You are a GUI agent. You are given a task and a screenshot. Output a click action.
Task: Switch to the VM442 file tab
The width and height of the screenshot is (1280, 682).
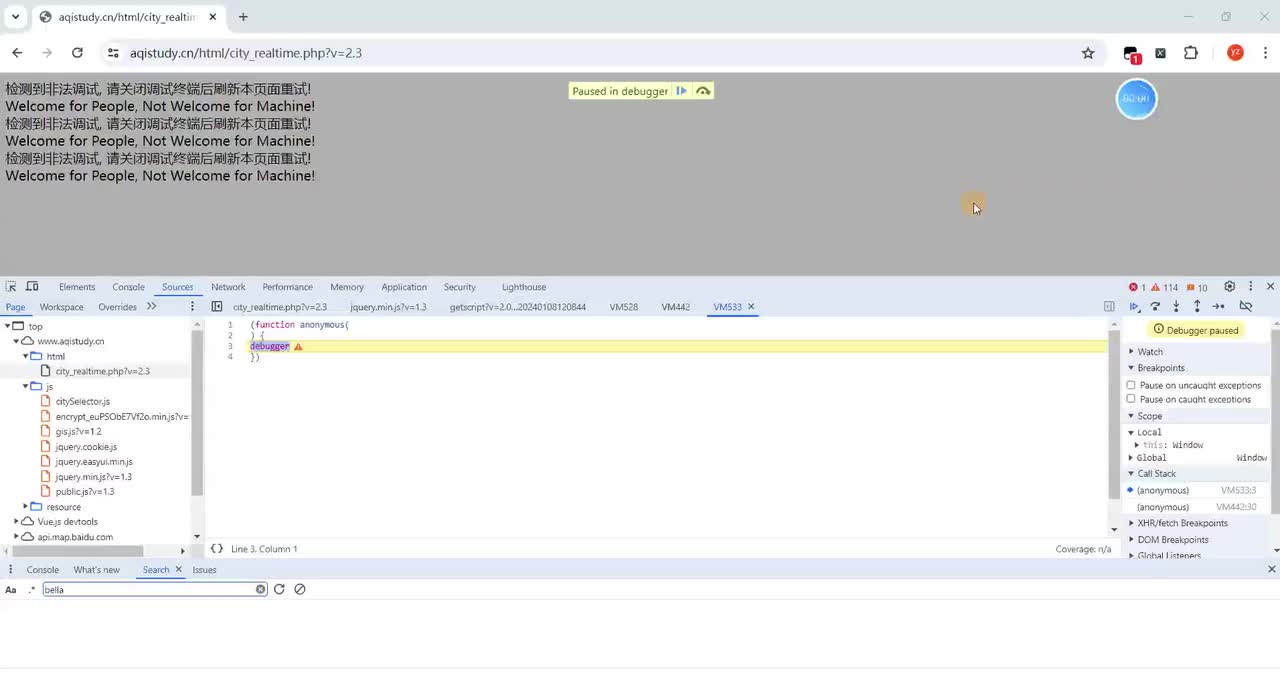[675, 307]
